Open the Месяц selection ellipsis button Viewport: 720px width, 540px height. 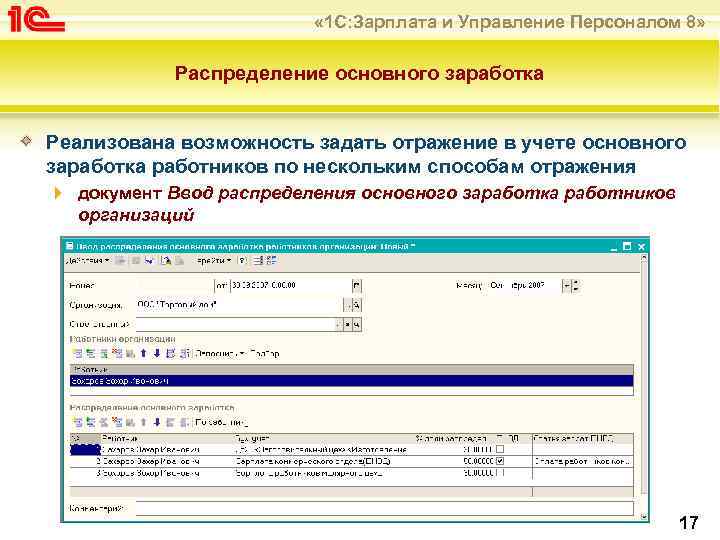point(567,286)
